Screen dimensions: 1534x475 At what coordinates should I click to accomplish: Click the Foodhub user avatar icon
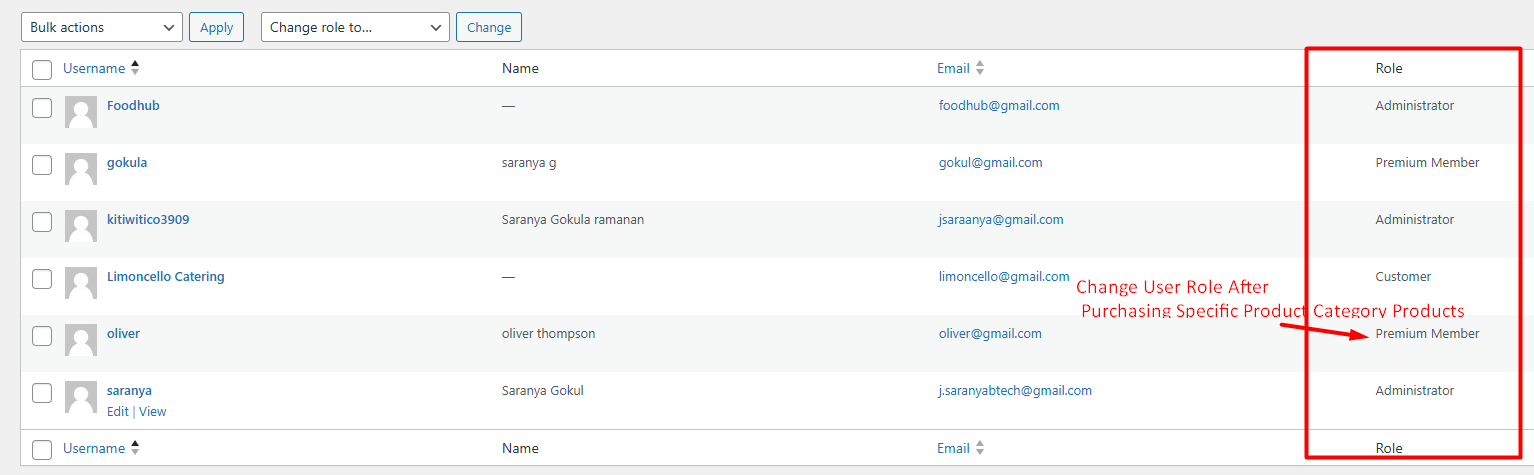pos(81,113)
